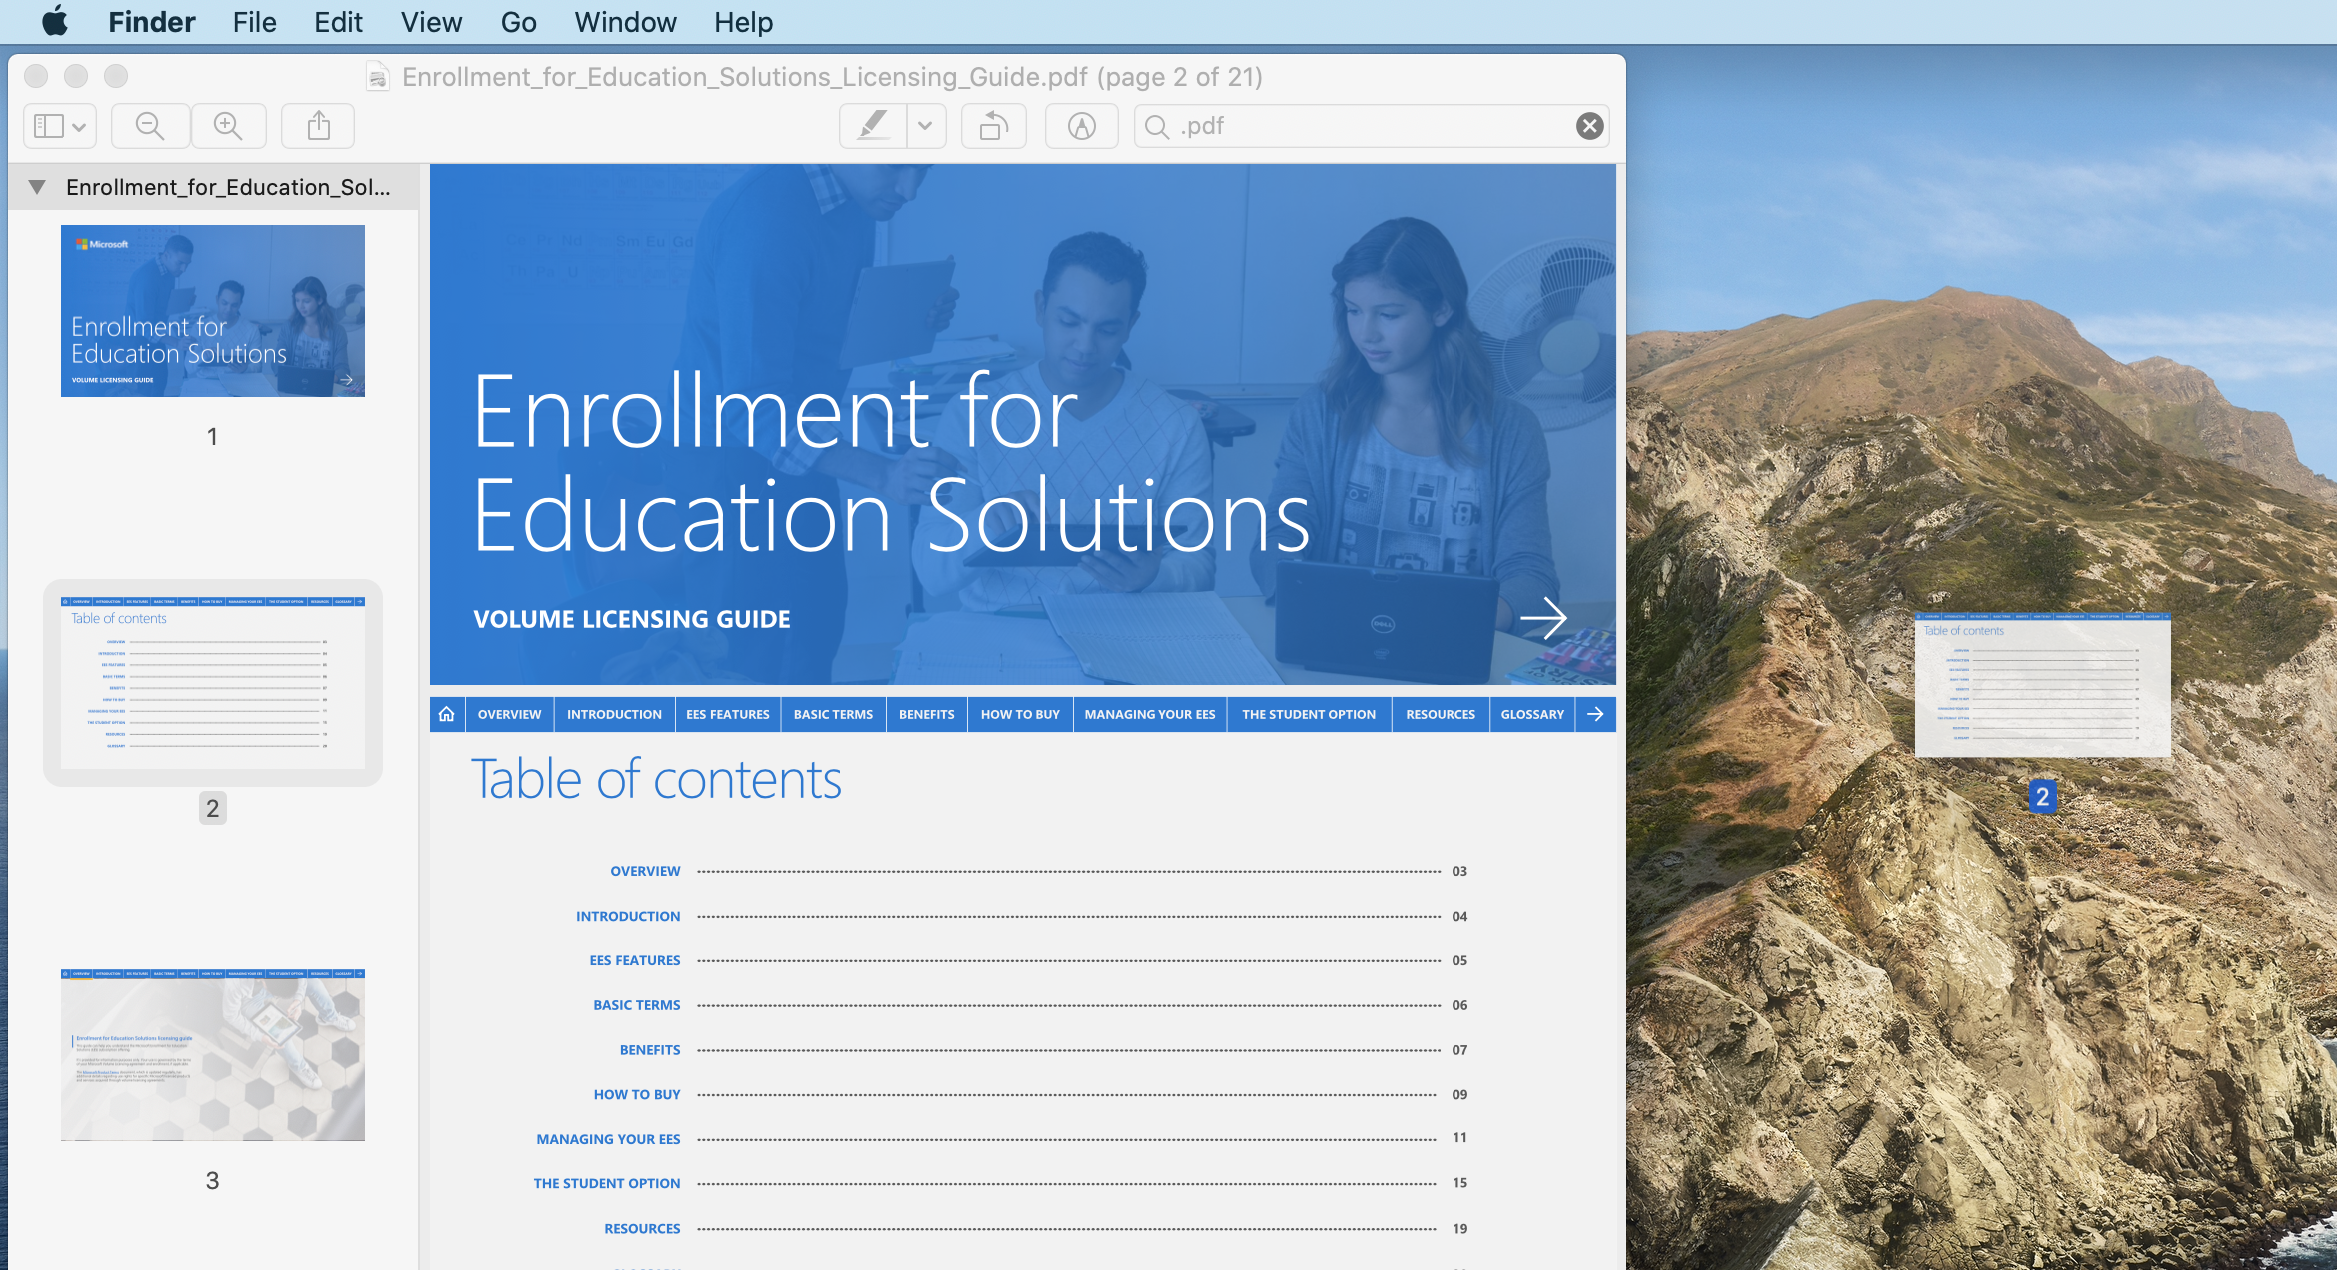Click the GLOSSARY navigation tab

[x=1531, y=714]
